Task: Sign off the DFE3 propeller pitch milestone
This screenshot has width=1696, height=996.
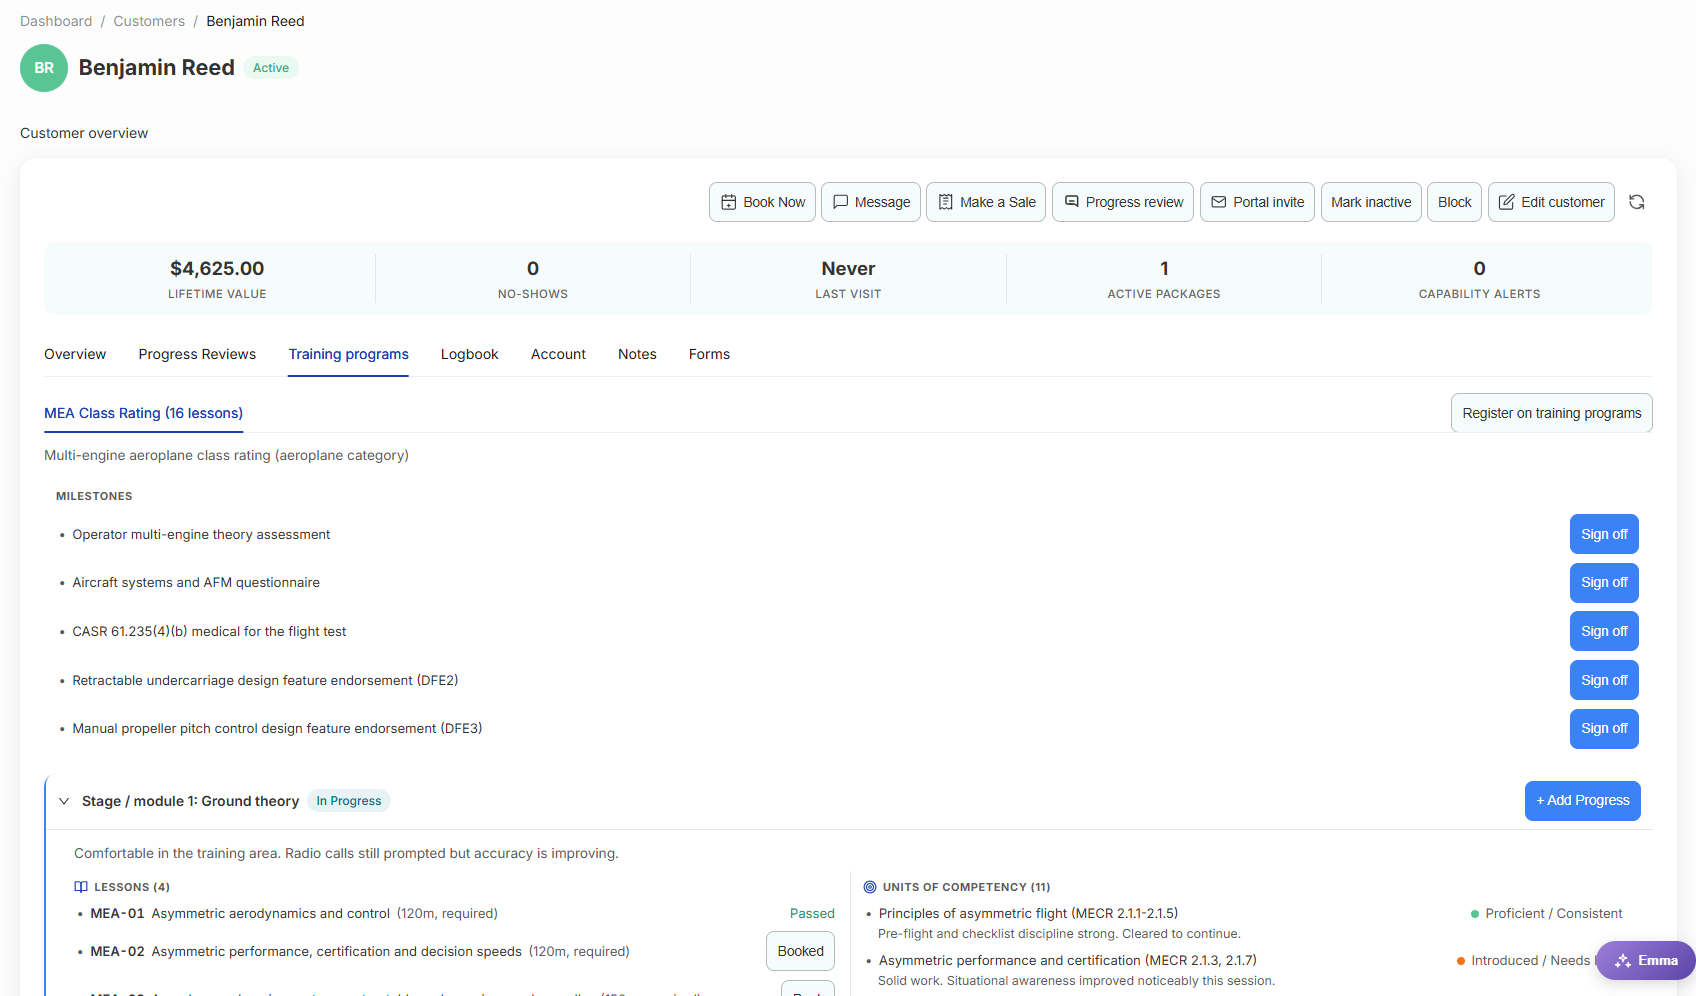Action: click(x=1604, y=728)
